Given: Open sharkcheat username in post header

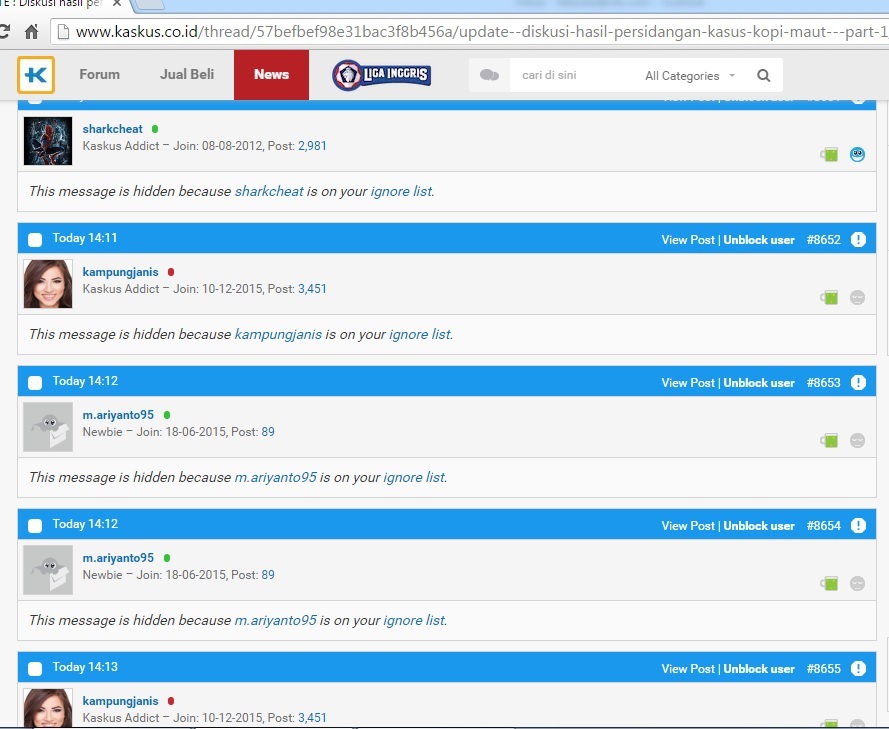Looking at the screenshot, I should [x=112, y=129].
